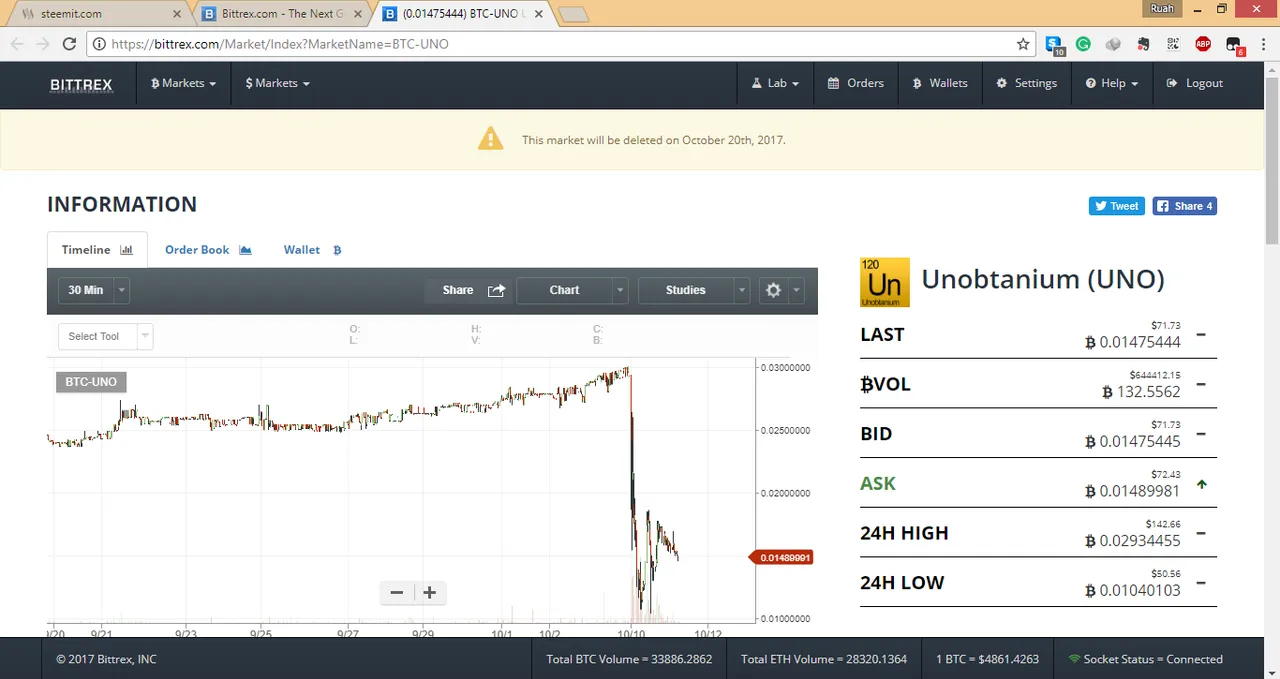The height and width of the screenshot is (679, 1280).
Task: Expand the Lab dropdown menu
Action: coord(775,84)
